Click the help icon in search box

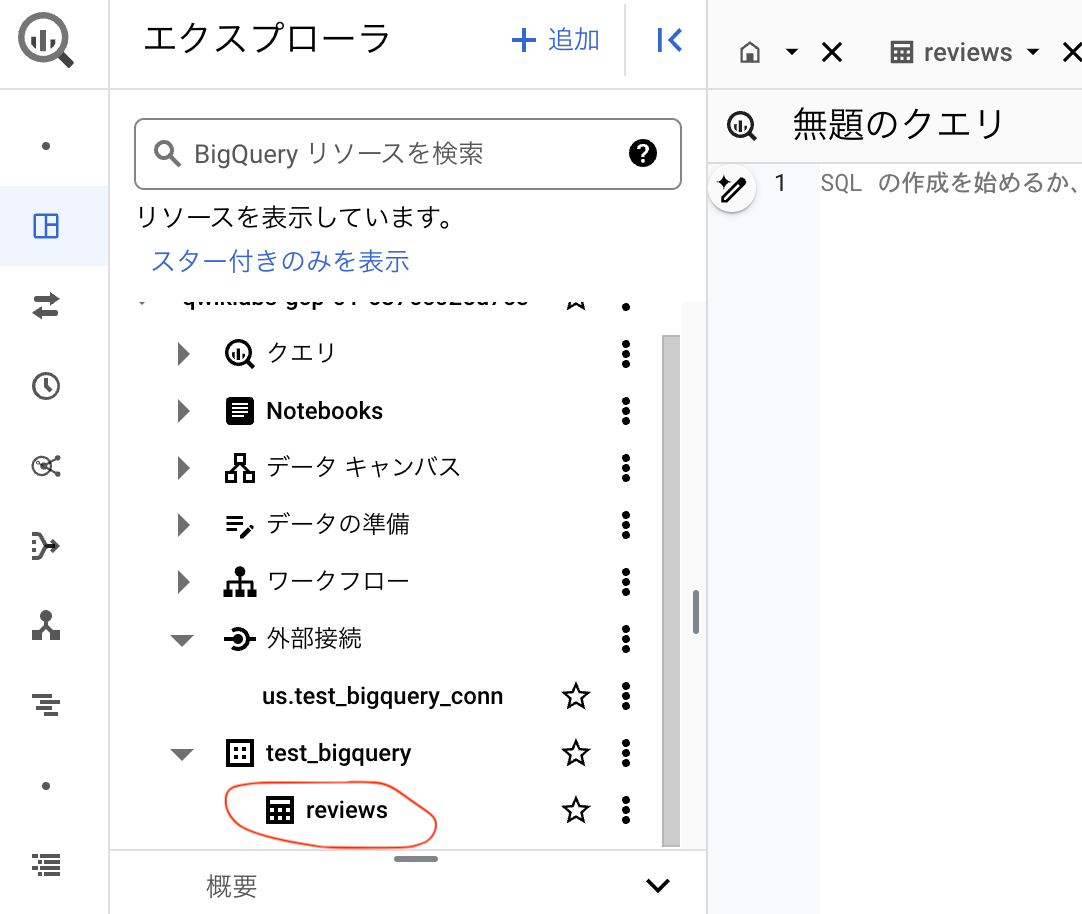coord(642,153)
